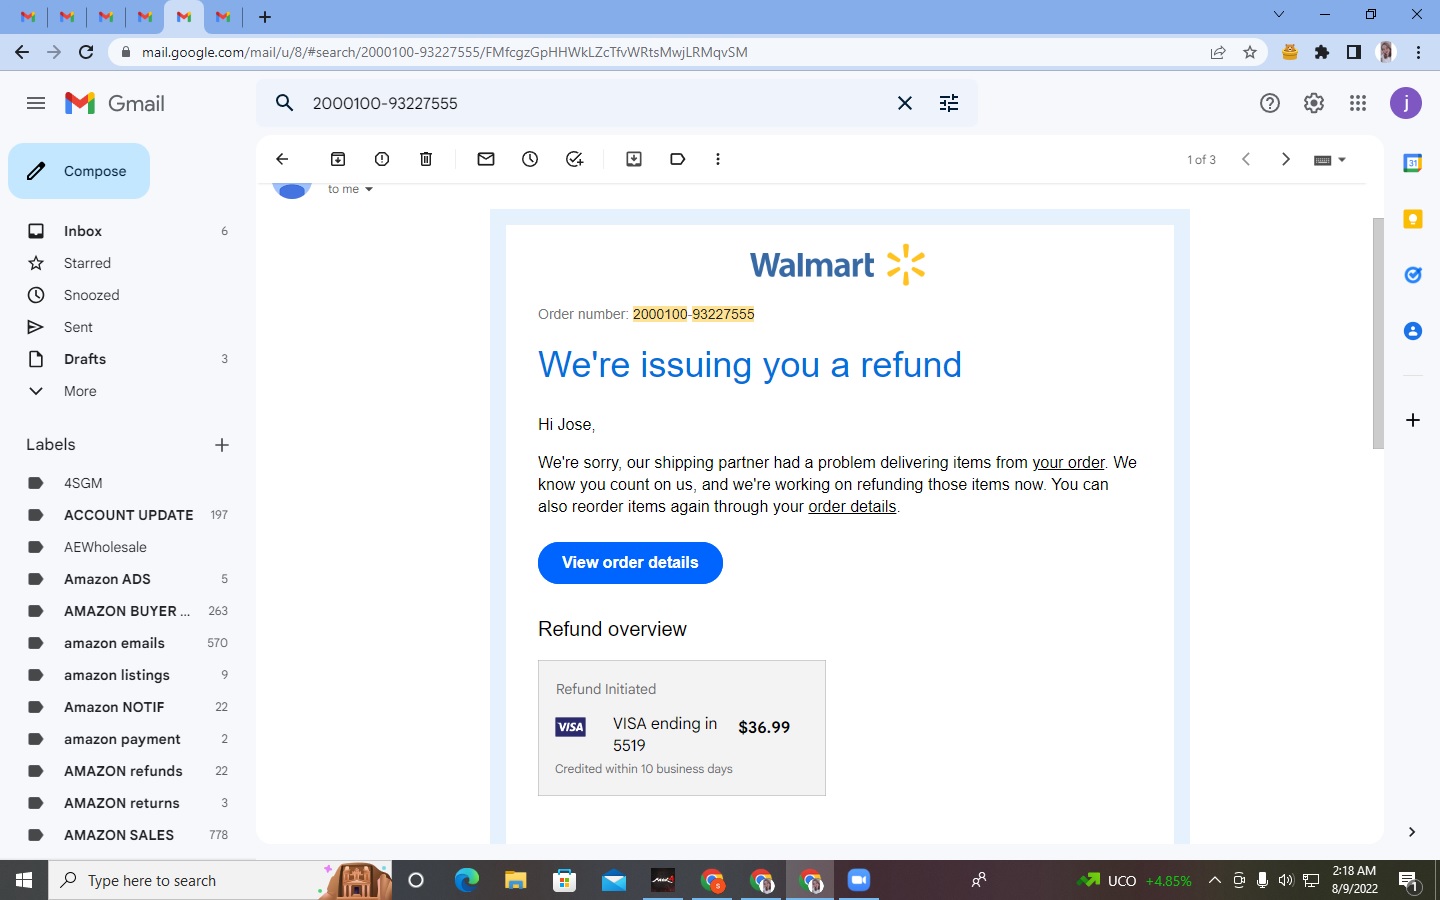This screenshot has width=1440, height=900.
Task: Open Zoom from the taskbar
Action: pos(858,881)
